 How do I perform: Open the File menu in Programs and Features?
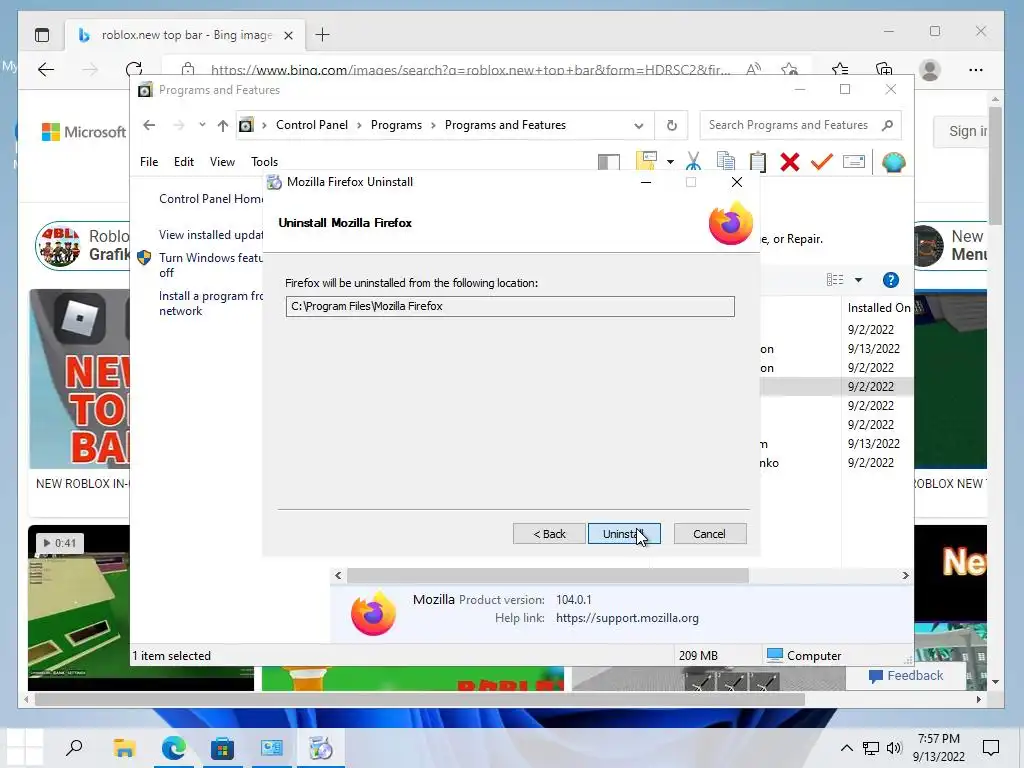coord(149,161)
